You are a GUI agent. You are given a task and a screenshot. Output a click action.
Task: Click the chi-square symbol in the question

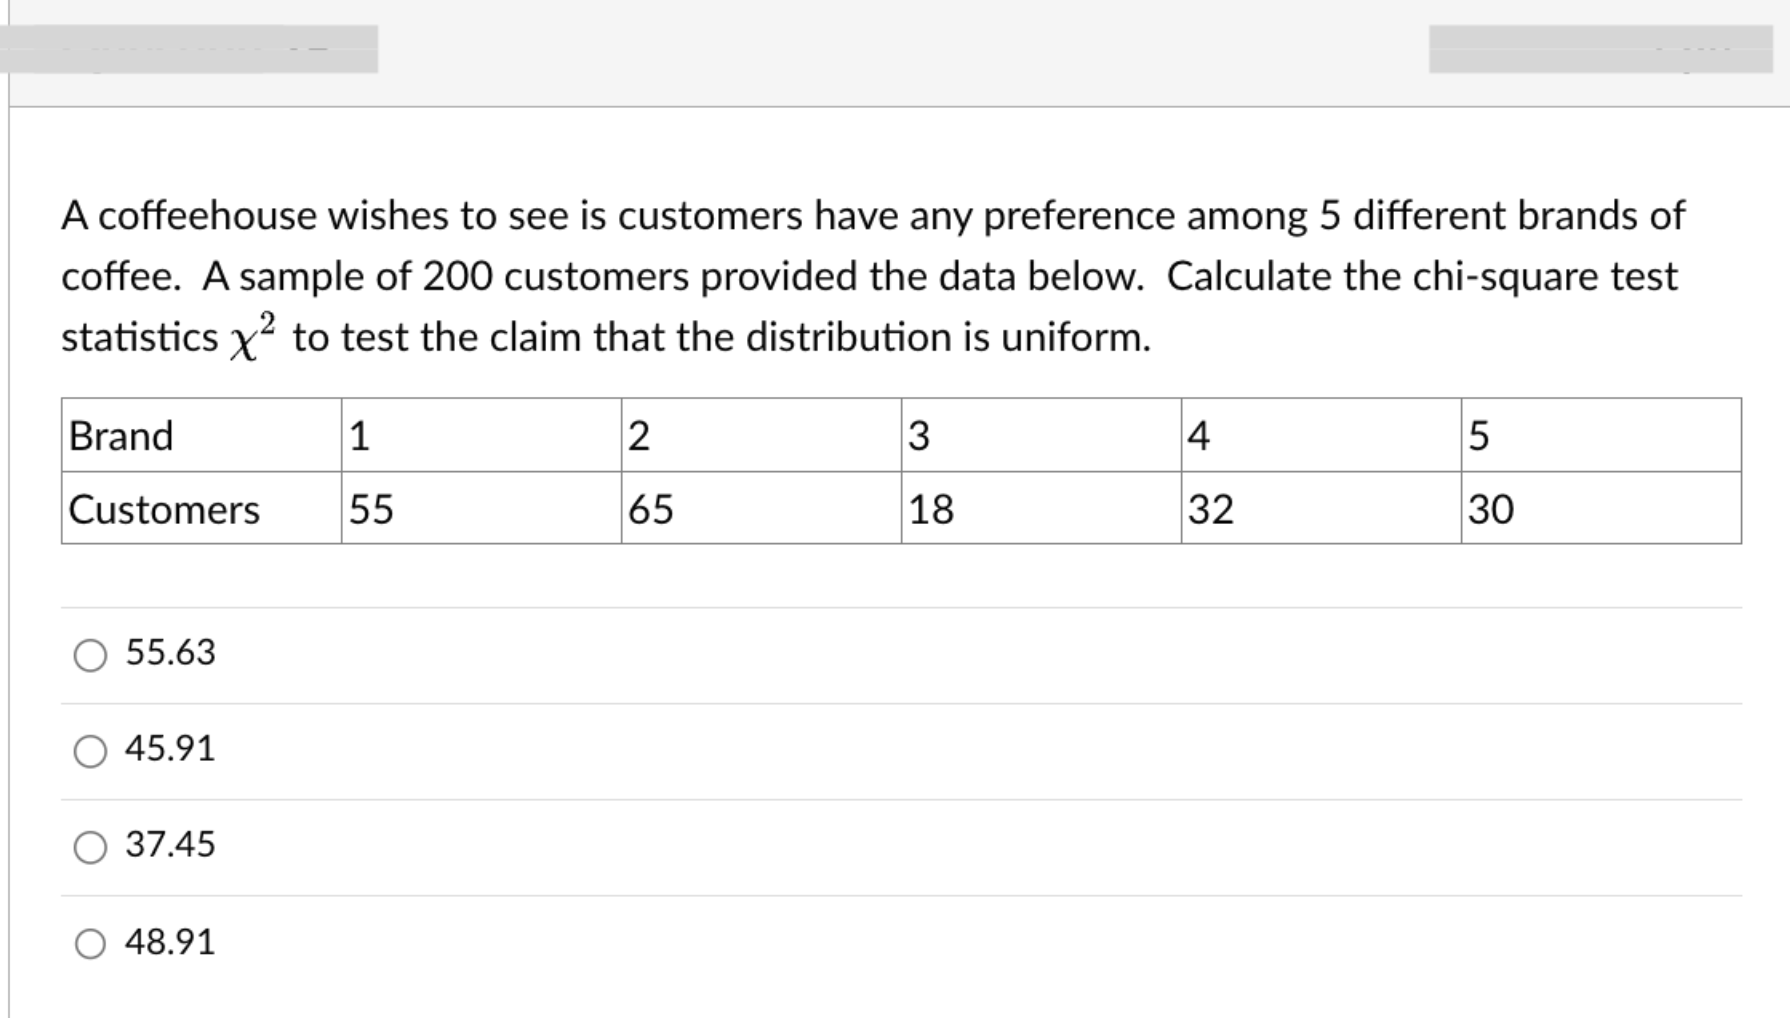pos(253,337)
